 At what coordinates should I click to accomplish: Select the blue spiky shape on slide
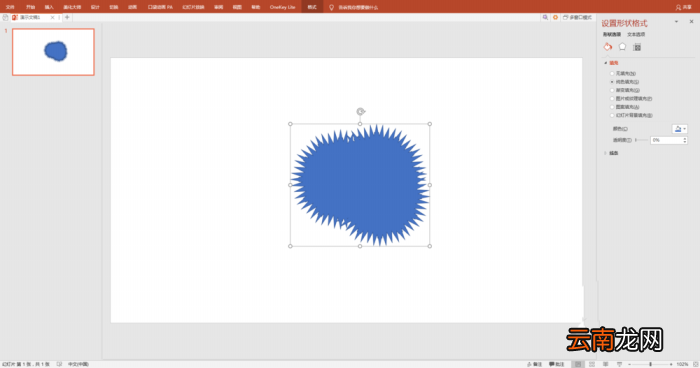(x=360, y=185)
